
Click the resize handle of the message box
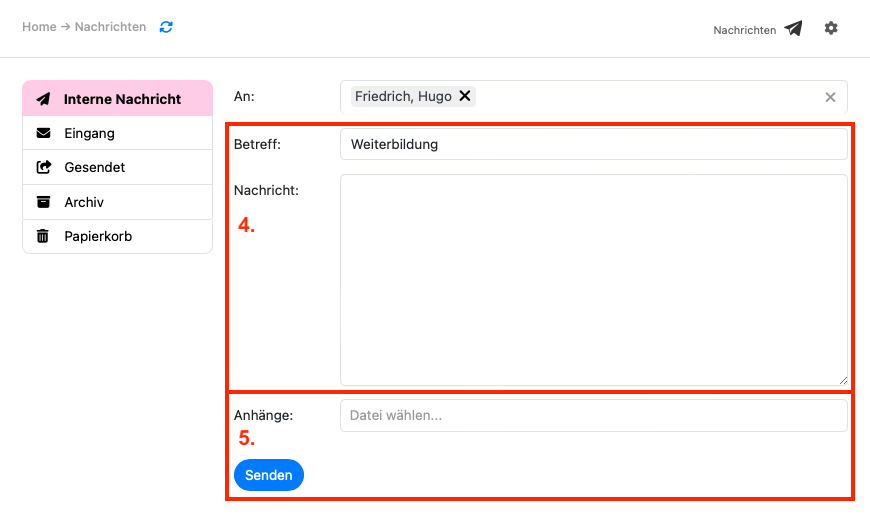842,380
